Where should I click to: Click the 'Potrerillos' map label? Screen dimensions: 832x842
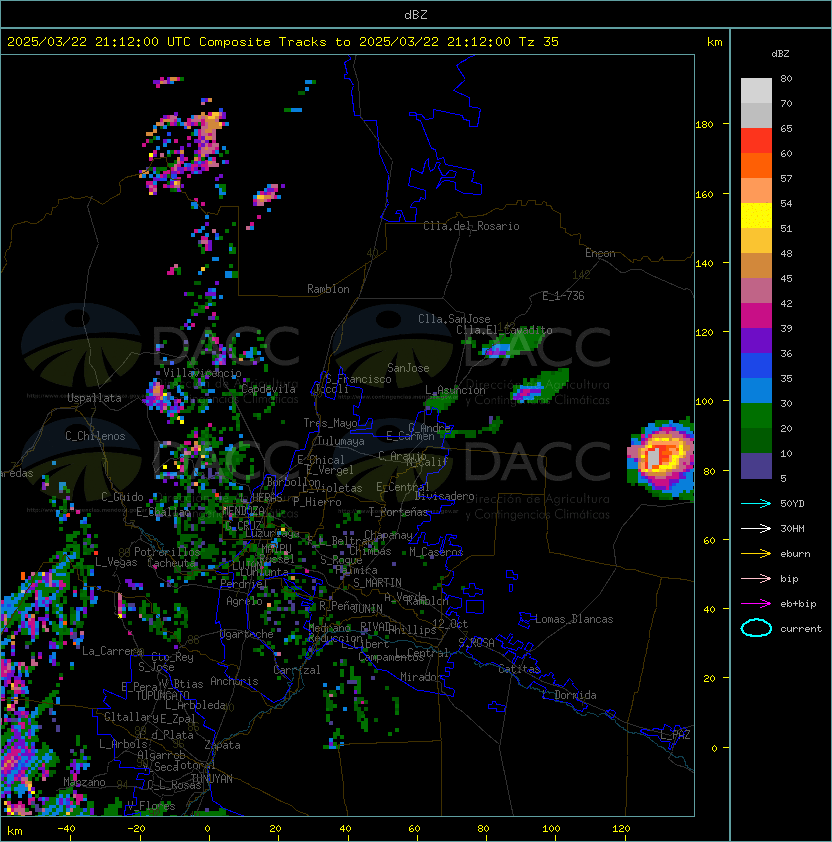pos(167,551)
